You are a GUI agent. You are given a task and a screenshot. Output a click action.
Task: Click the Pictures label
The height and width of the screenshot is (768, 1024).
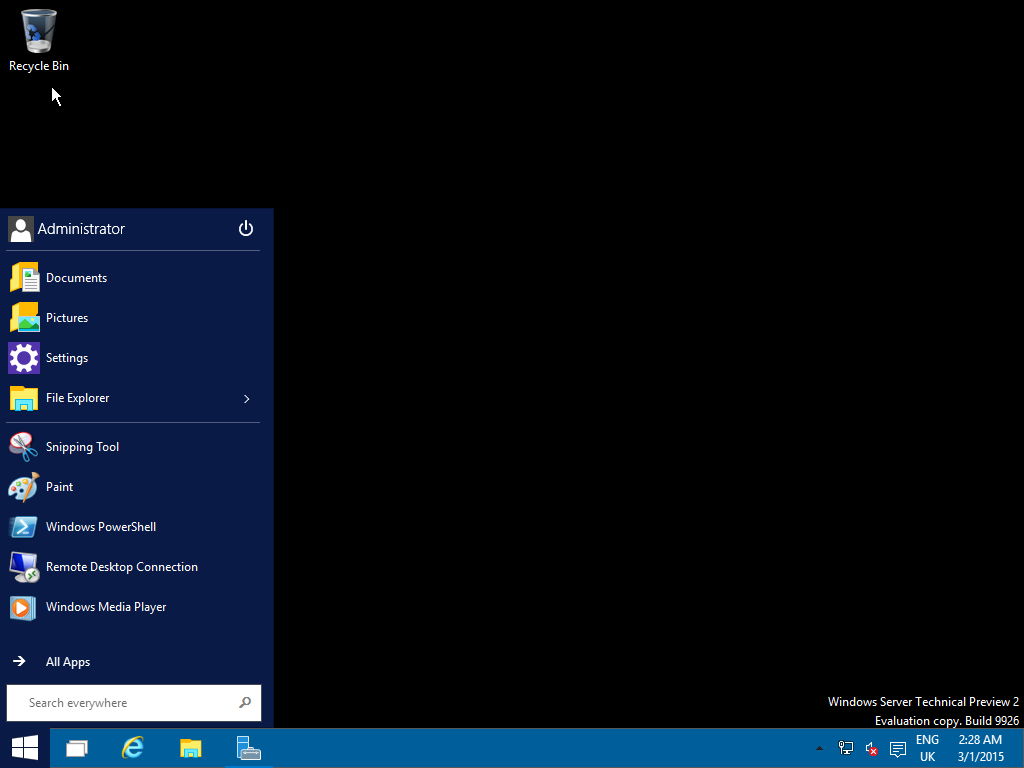(x=67, y=317)
